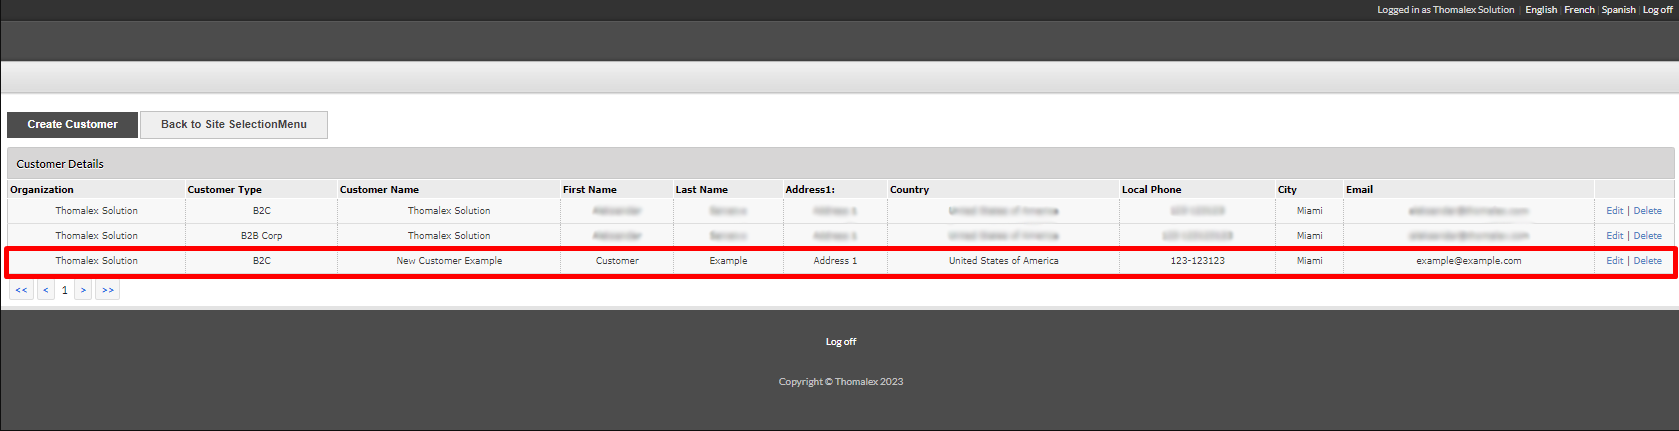Select the 'Address 1' unblurred cell
The image size is (1679, 431).
coord(835,261)
